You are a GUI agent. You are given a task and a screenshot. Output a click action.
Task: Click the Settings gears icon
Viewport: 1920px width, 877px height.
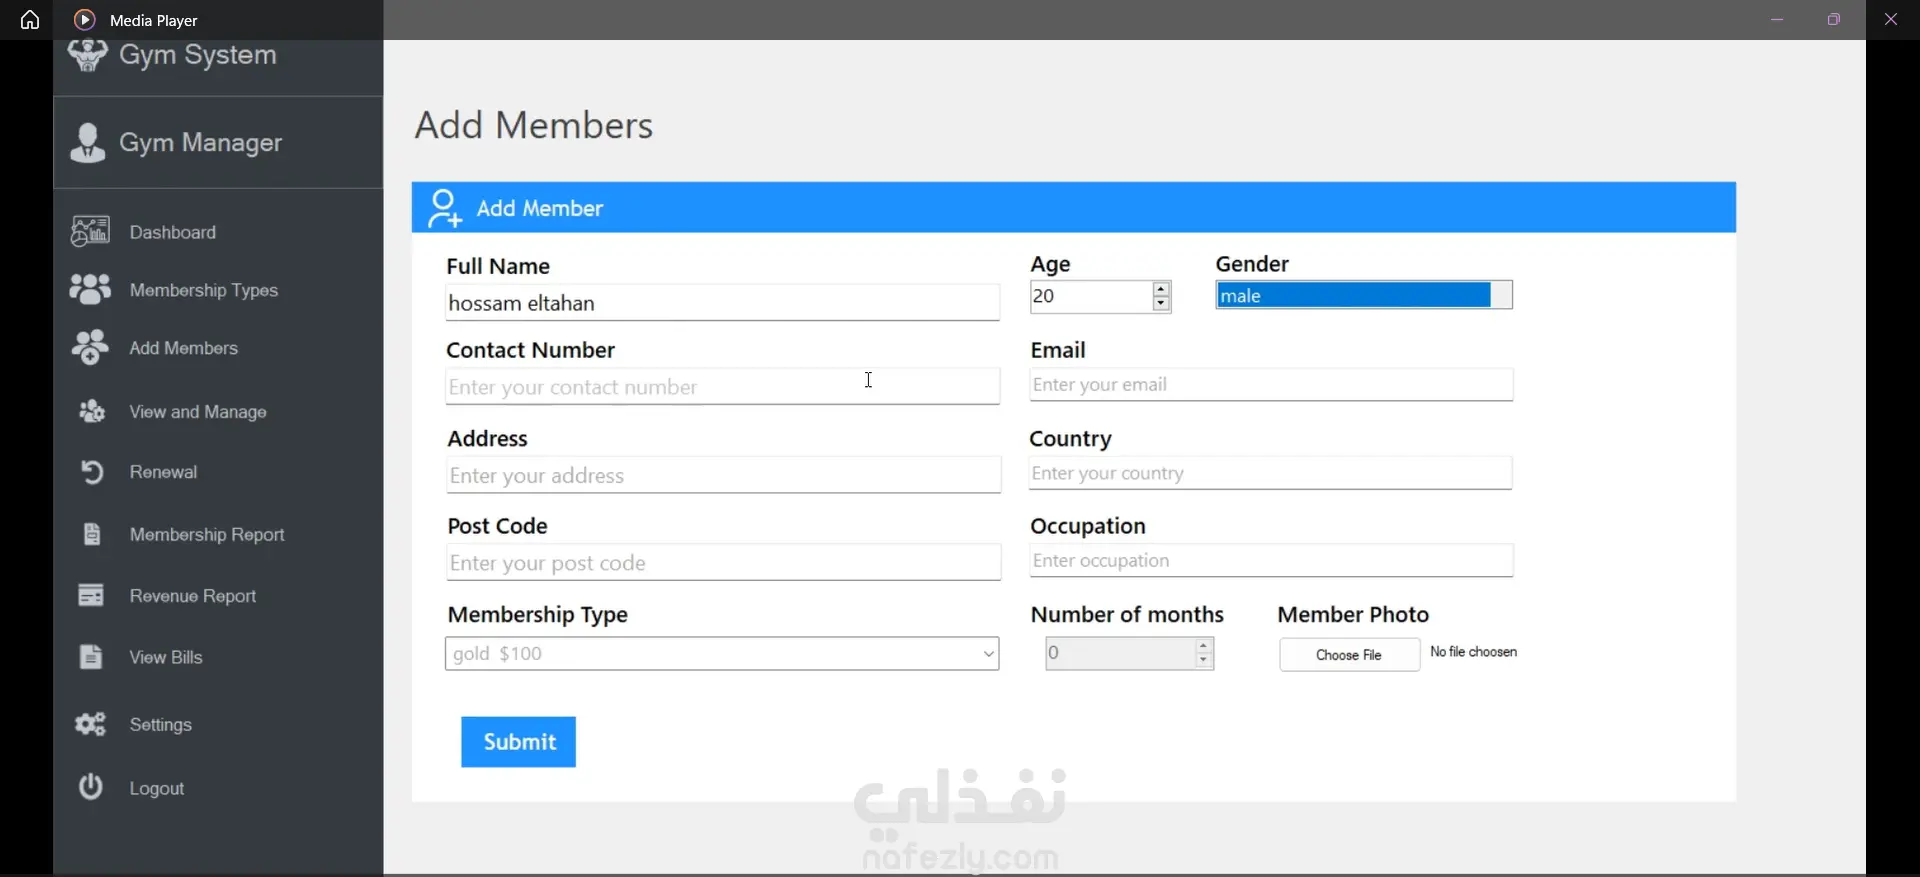(90, 724)
